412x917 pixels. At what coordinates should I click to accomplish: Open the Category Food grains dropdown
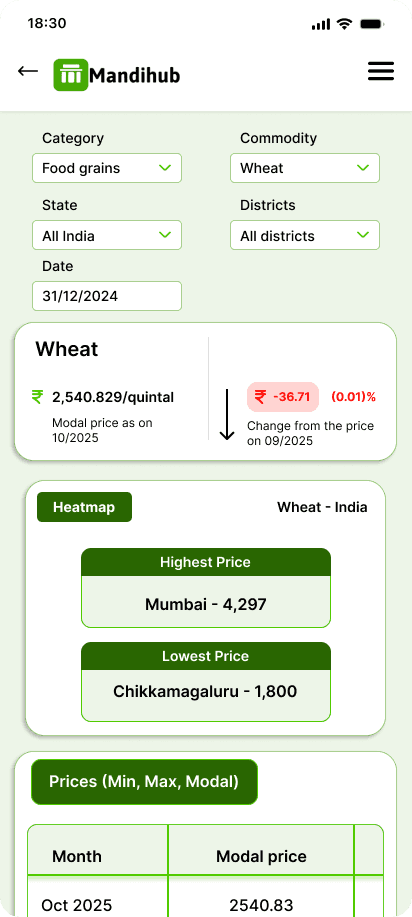click(x=107, y=168)
